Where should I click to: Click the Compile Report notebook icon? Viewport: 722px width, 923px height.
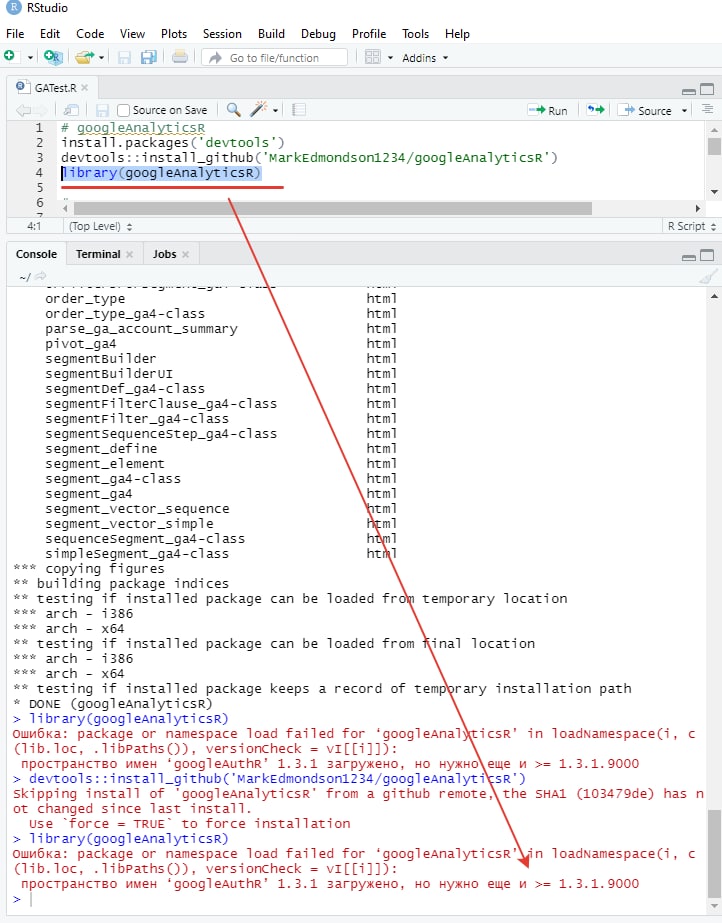(298, 109)
